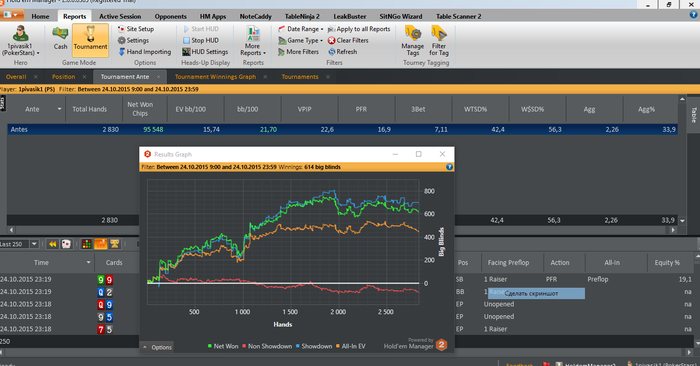
Task: Open the Table Scanner 2 tab
Action: [458, 17]
